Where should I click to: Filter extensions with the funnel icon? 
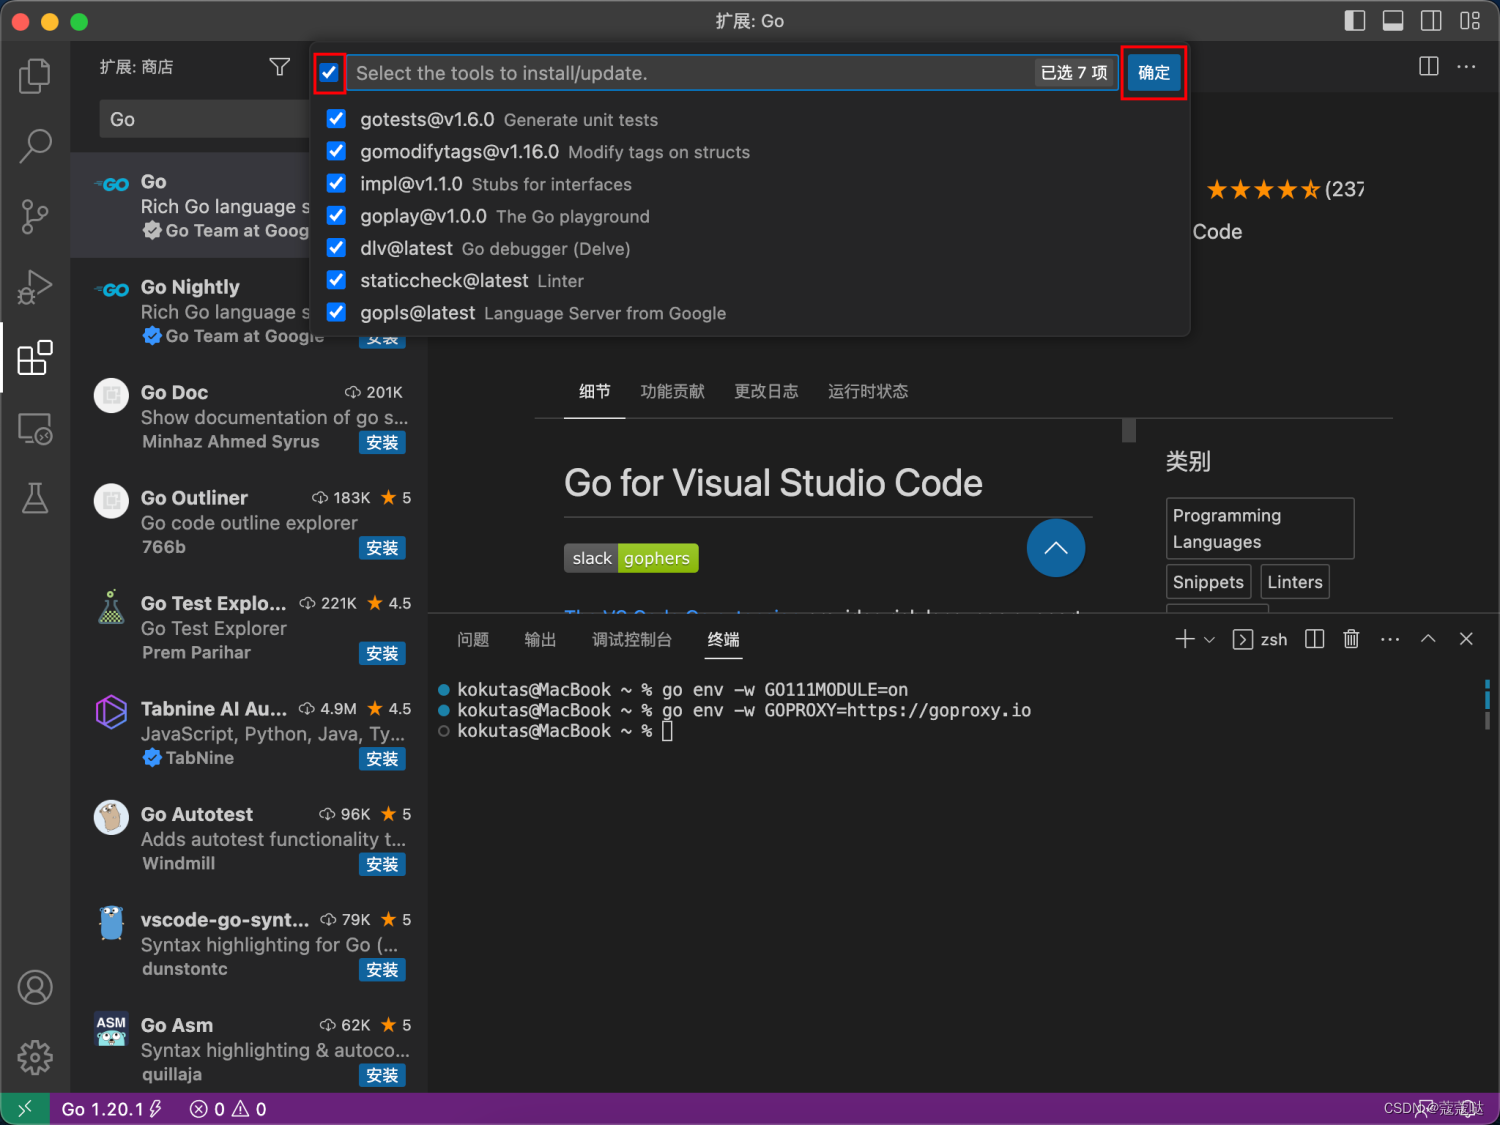[280, 67]
